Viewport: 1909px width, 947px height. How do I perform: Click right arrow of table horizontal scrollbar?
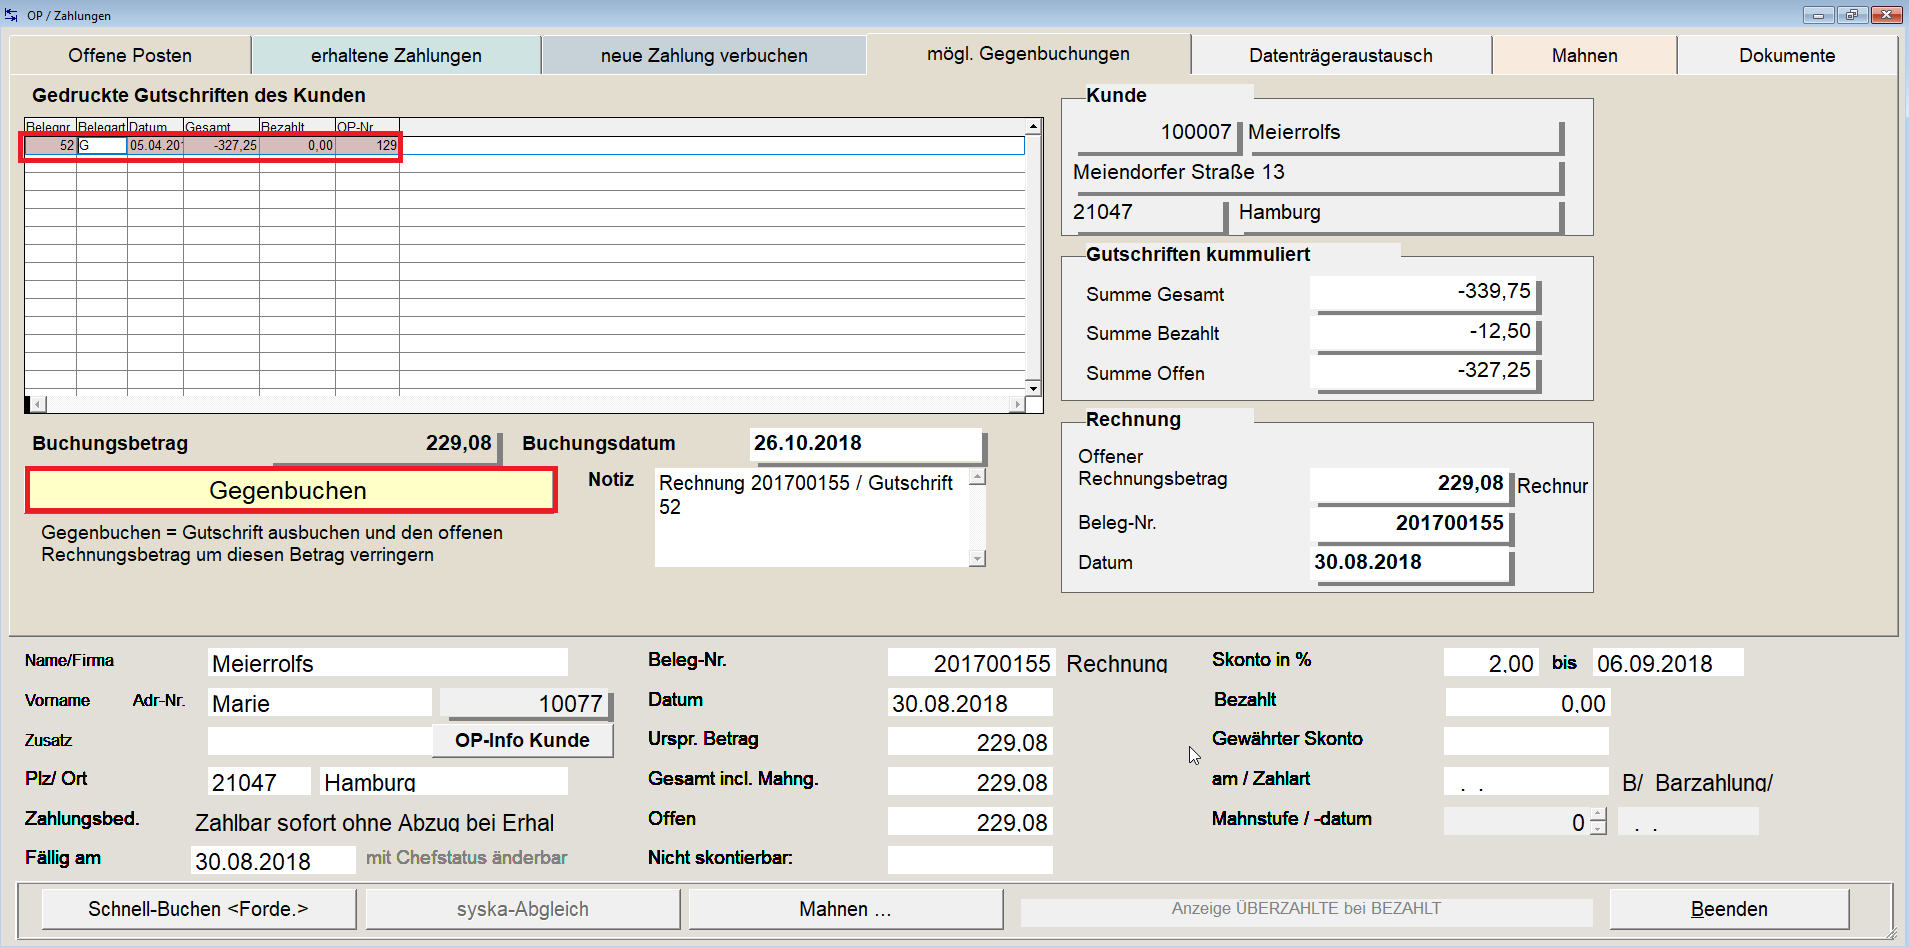click(x=1017, y=405)
